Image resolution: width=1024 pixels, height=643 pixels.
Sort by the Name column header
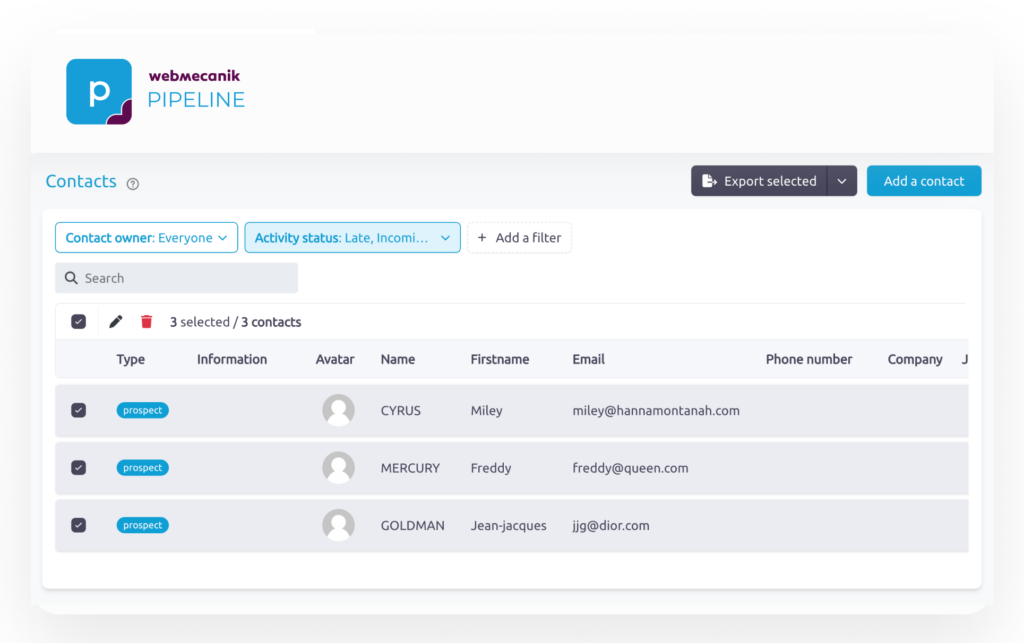tap(397, 359)
